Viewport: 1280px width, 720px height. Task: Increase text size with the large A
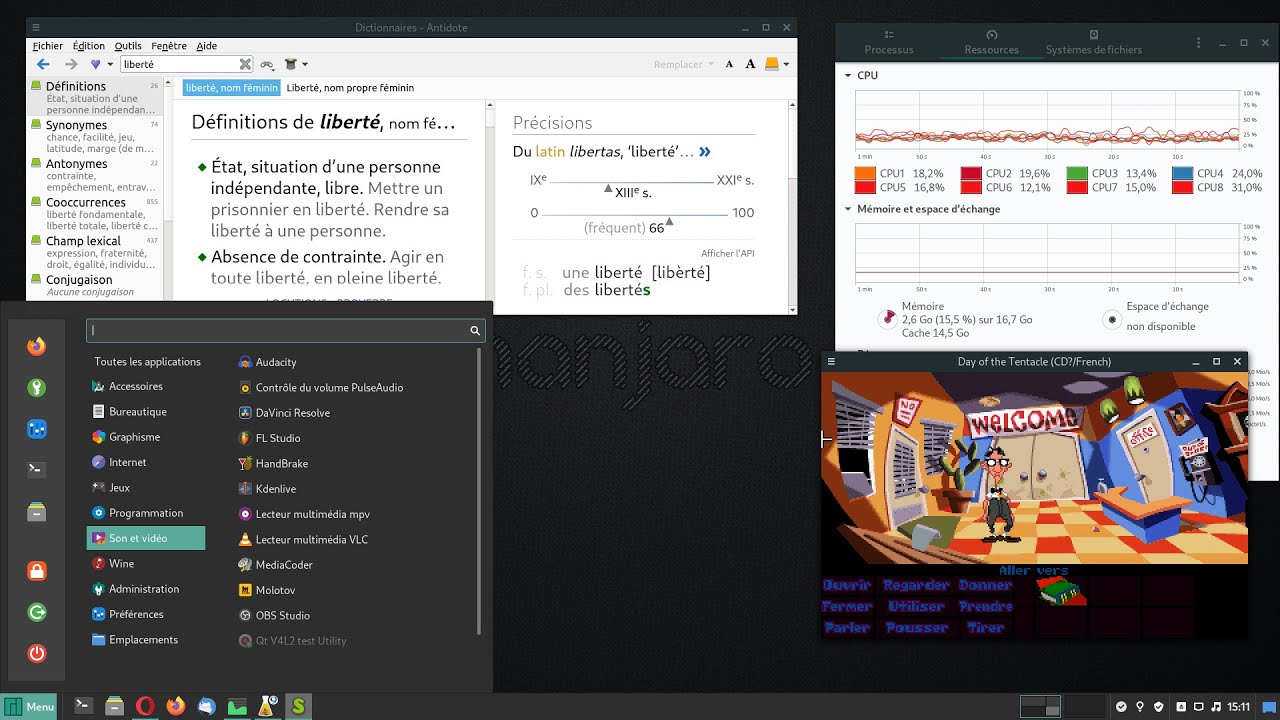tap(750, 64)
